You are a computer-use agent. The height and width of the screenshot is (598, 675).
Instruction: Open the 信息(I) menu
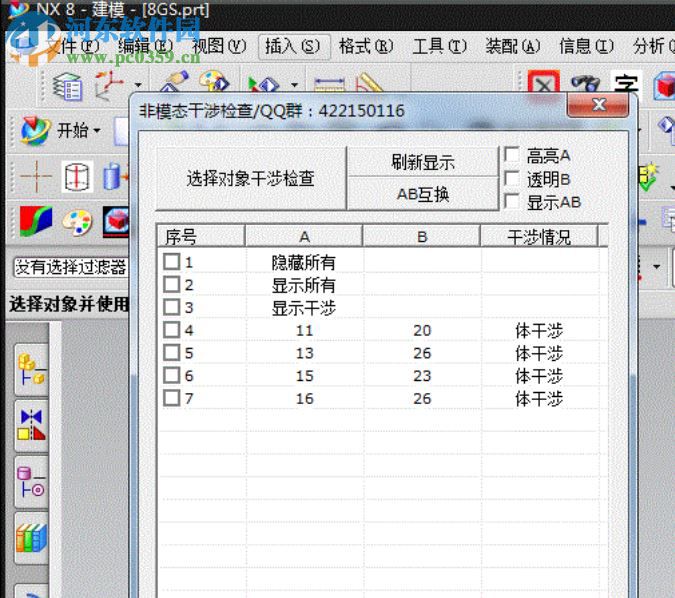coord(586,46)
